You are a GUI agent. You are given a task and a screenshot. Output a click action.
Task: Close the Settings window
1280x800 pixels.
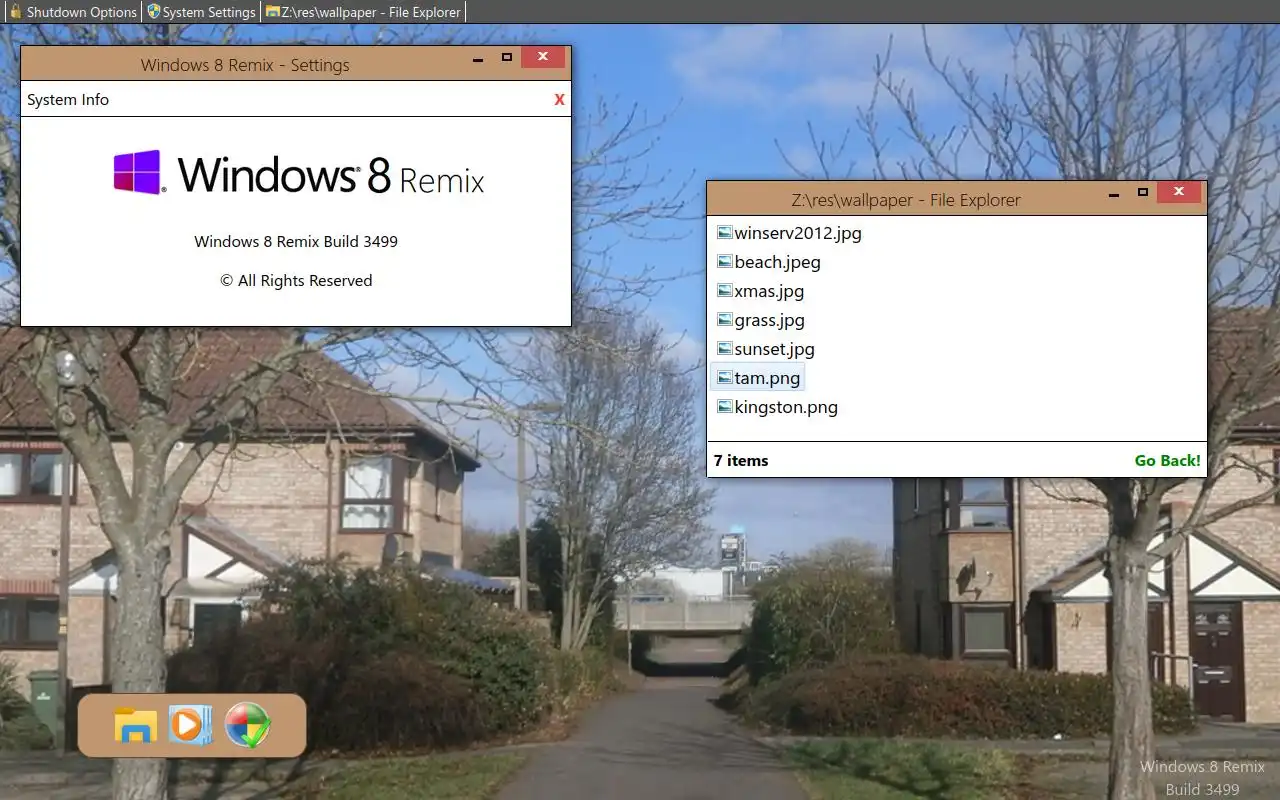tap(543, 58)
